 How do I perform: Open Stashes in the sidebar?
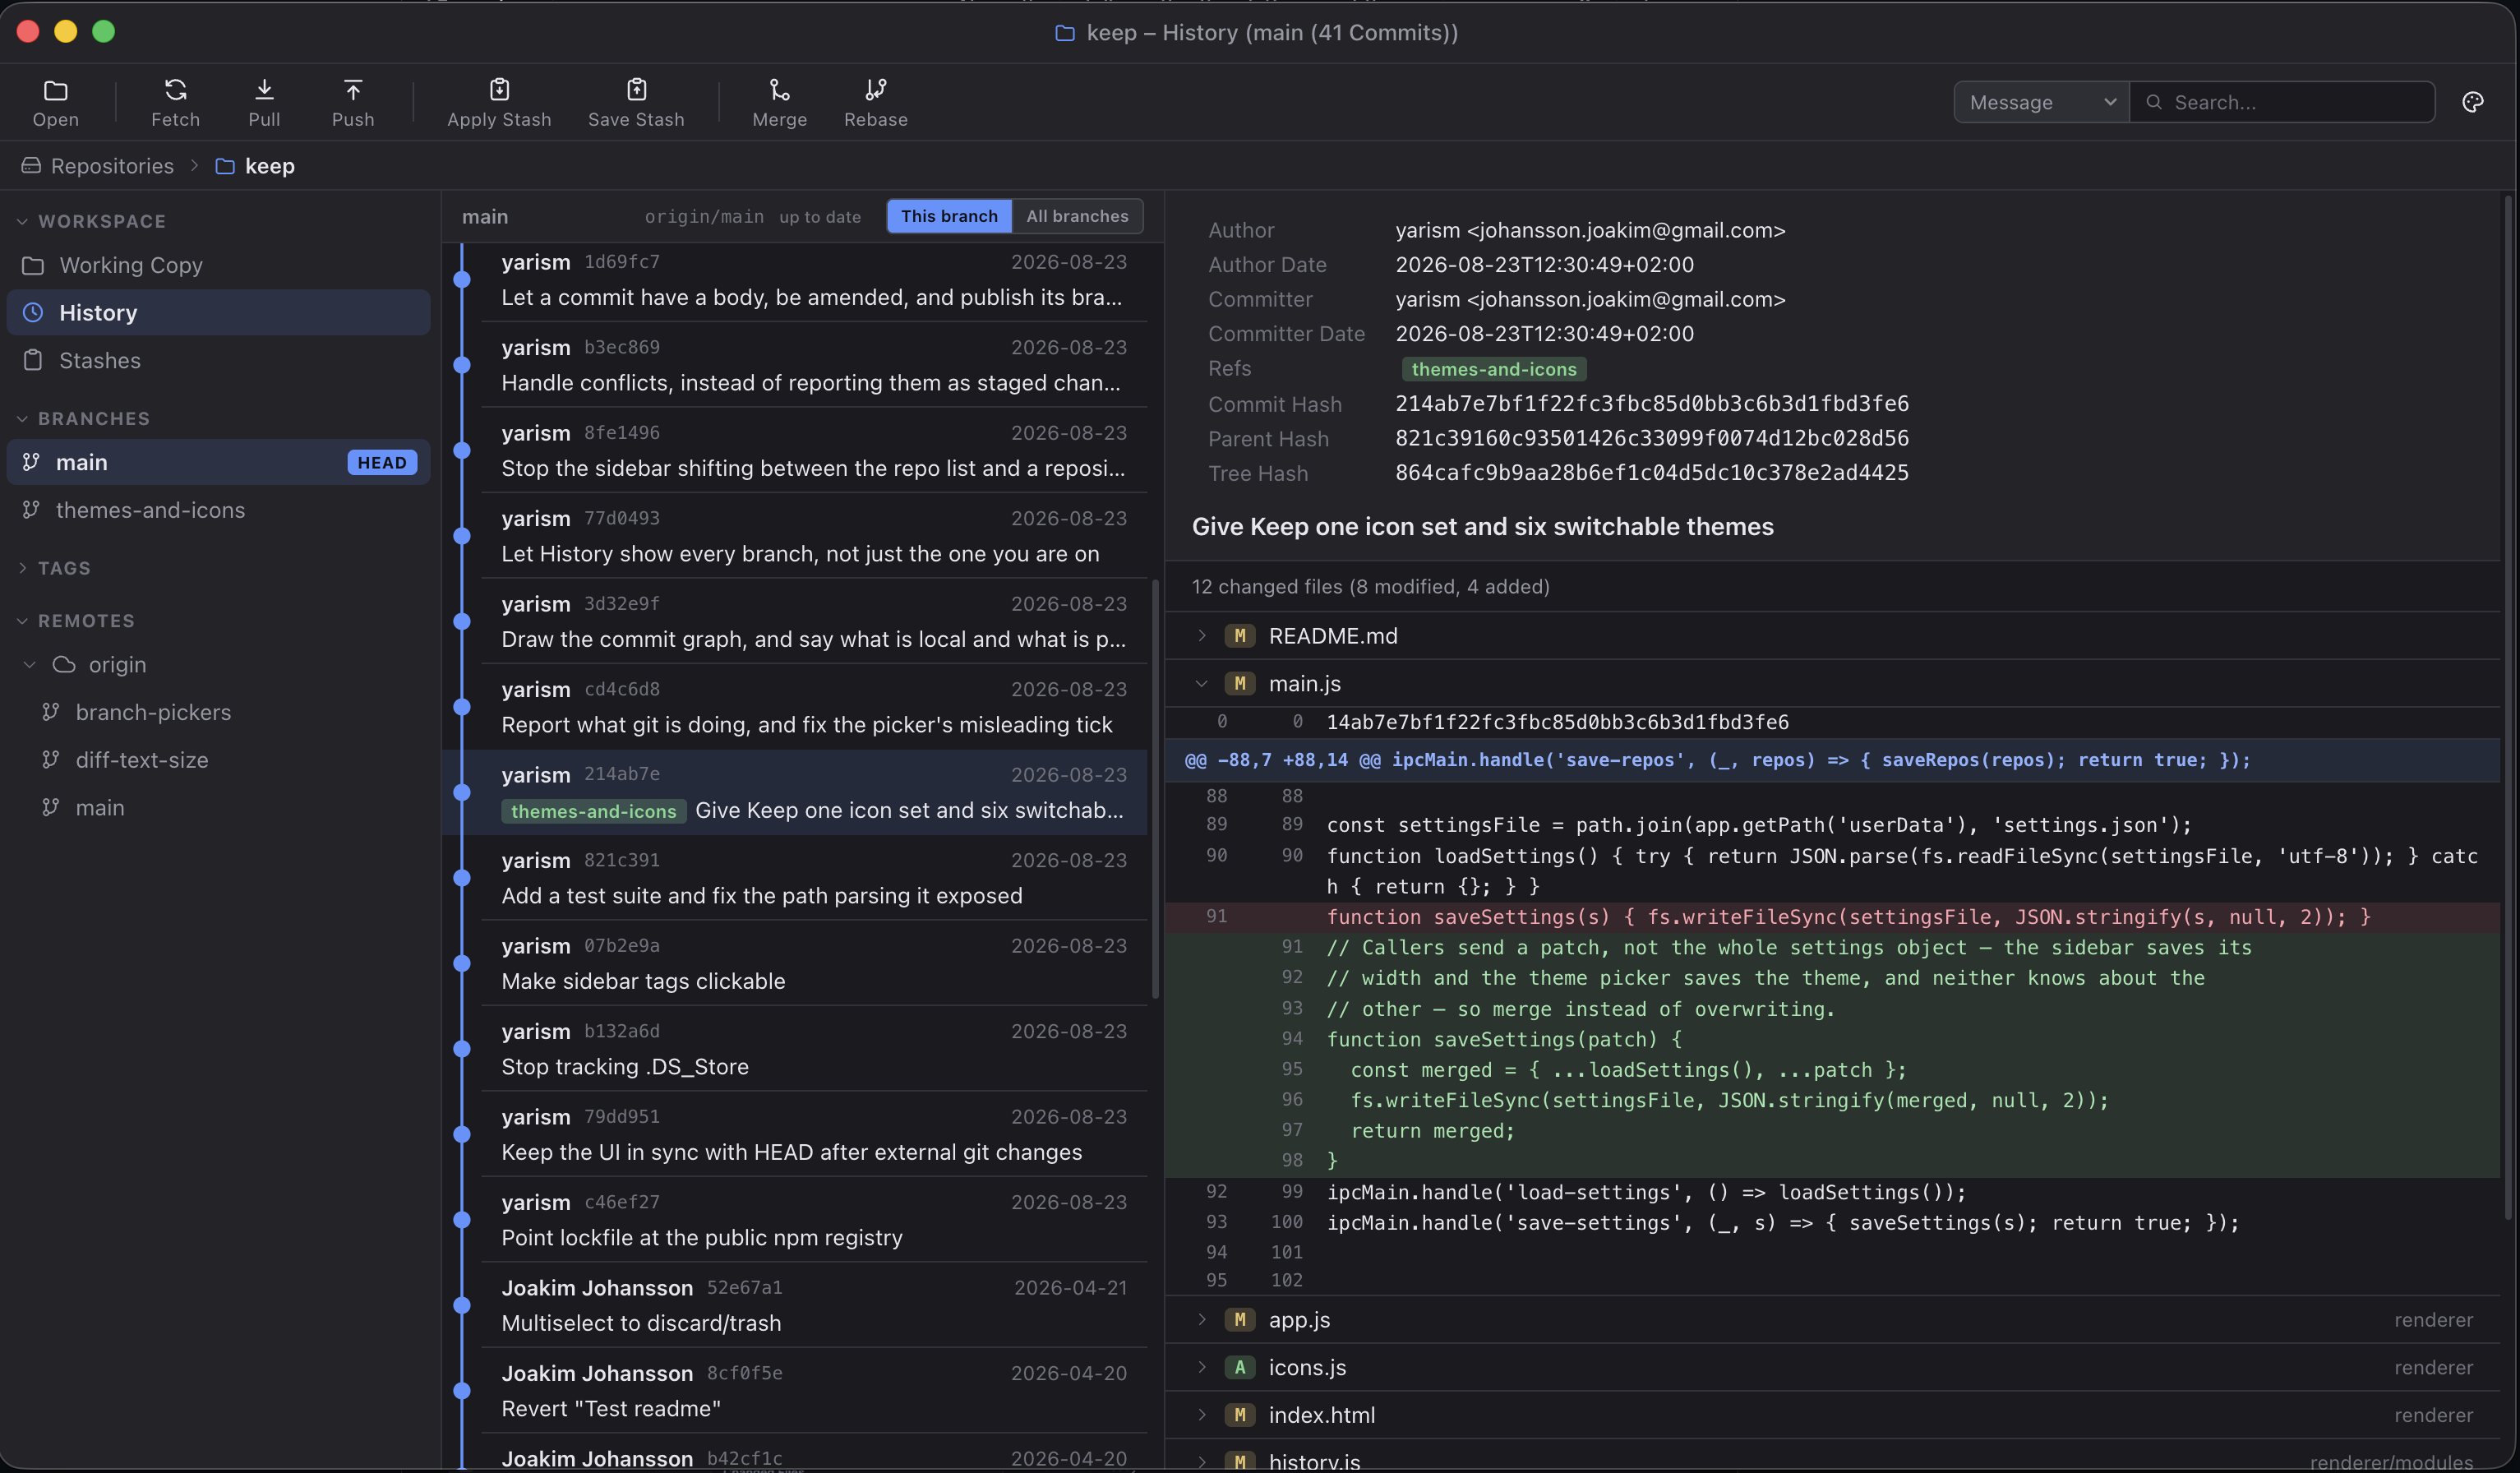tap(218, 360)
